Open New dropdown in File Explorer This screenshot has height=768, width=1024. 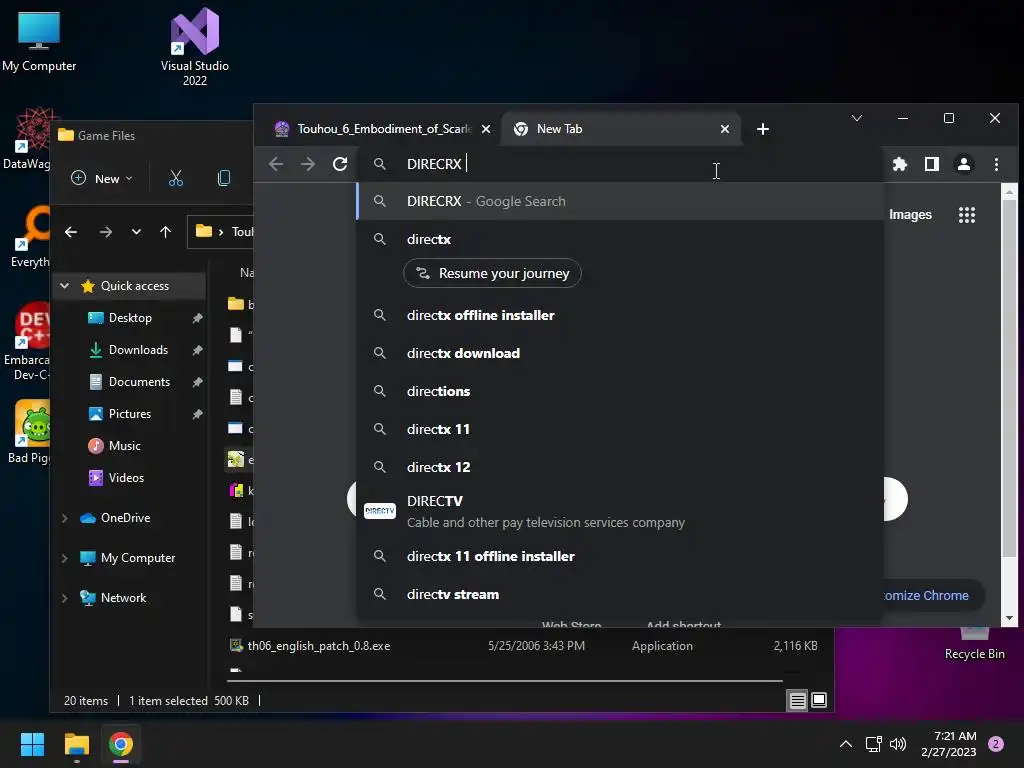[101, 178]
